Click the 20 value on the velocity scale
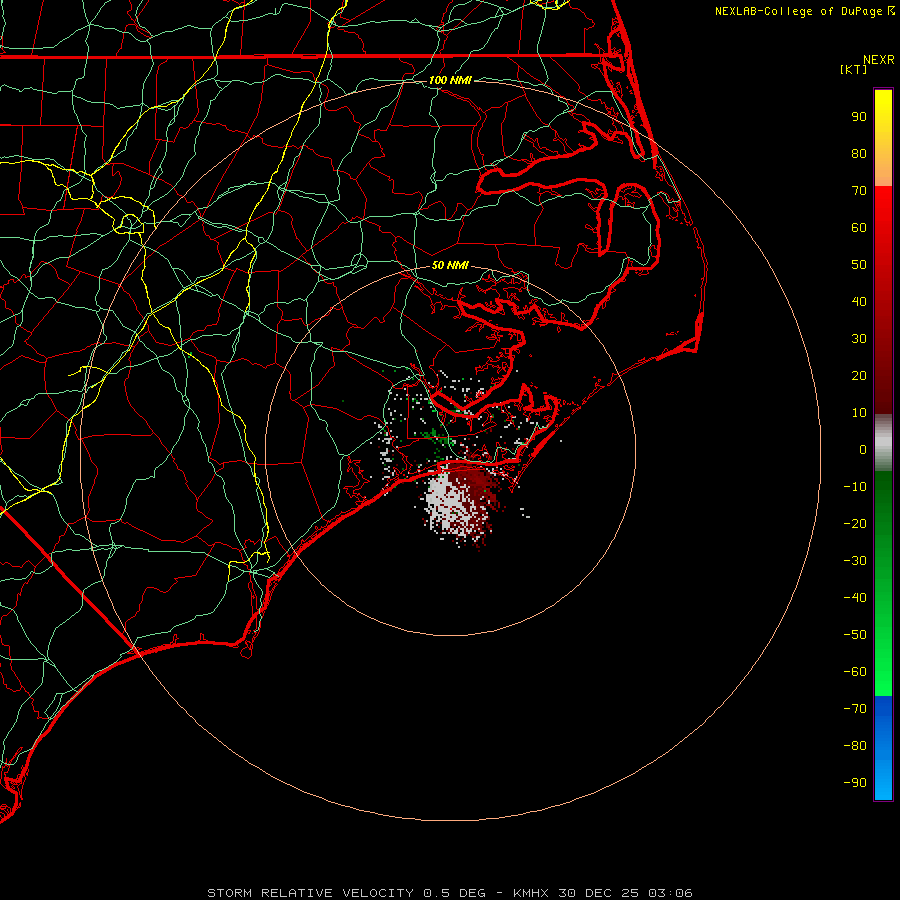 859,375
